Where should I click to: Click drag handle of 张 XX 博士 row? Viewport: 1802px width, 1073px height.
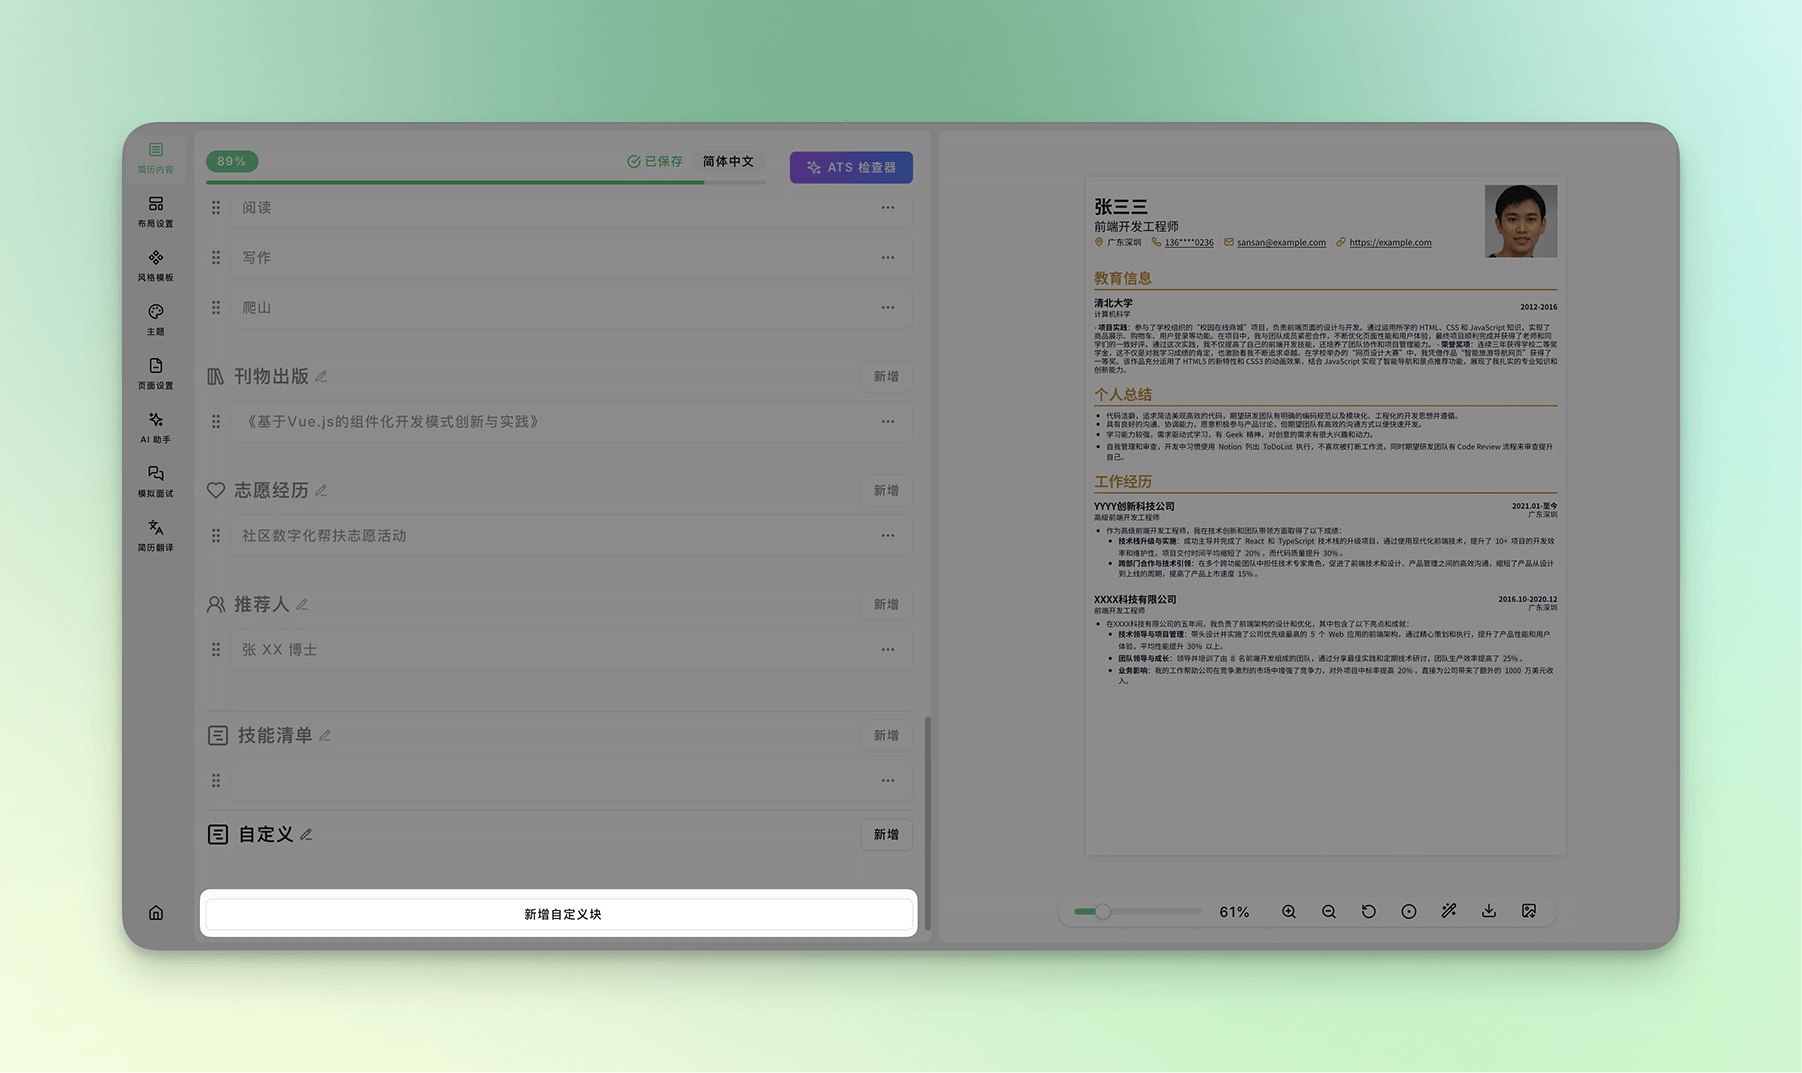pos(216,649)
